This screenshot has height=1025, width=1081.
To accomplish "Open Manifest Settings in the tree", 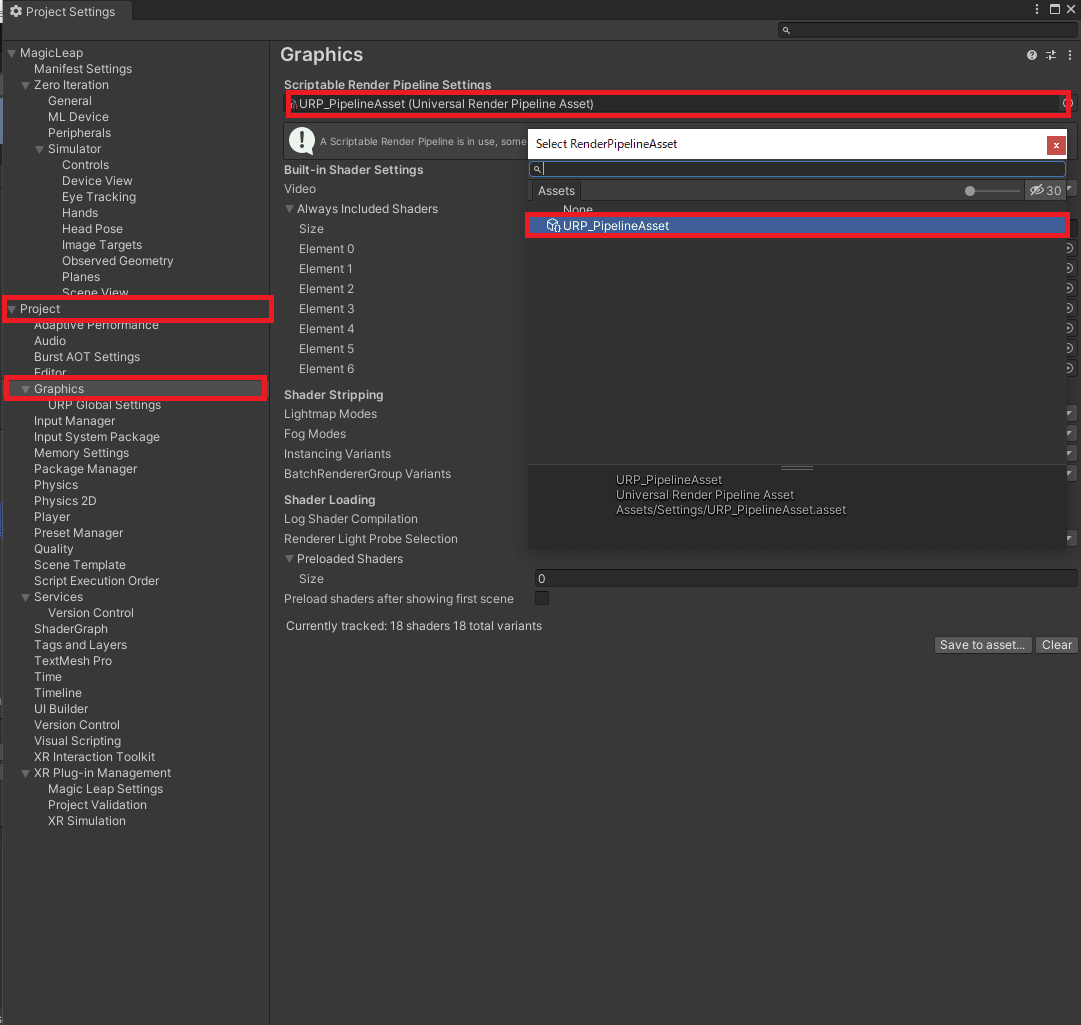I will pos(83,69).
